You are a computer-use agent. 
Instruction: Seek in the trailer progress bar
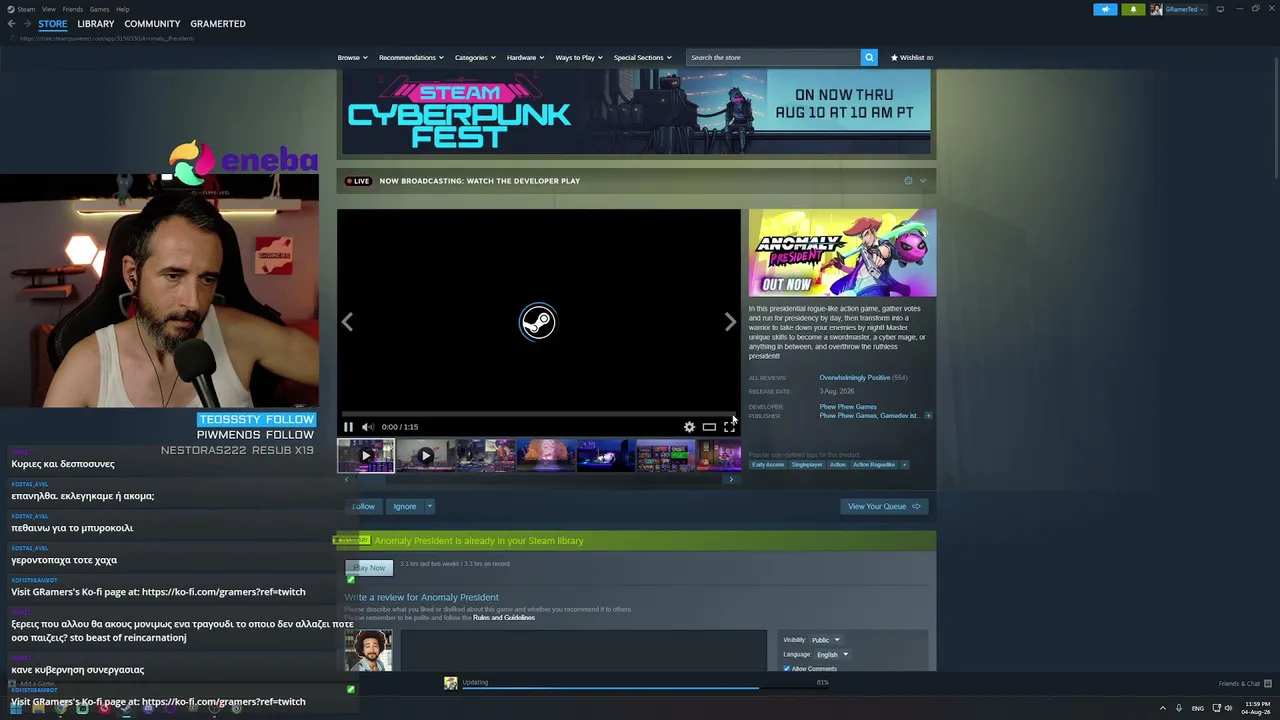tap(539, 414)
